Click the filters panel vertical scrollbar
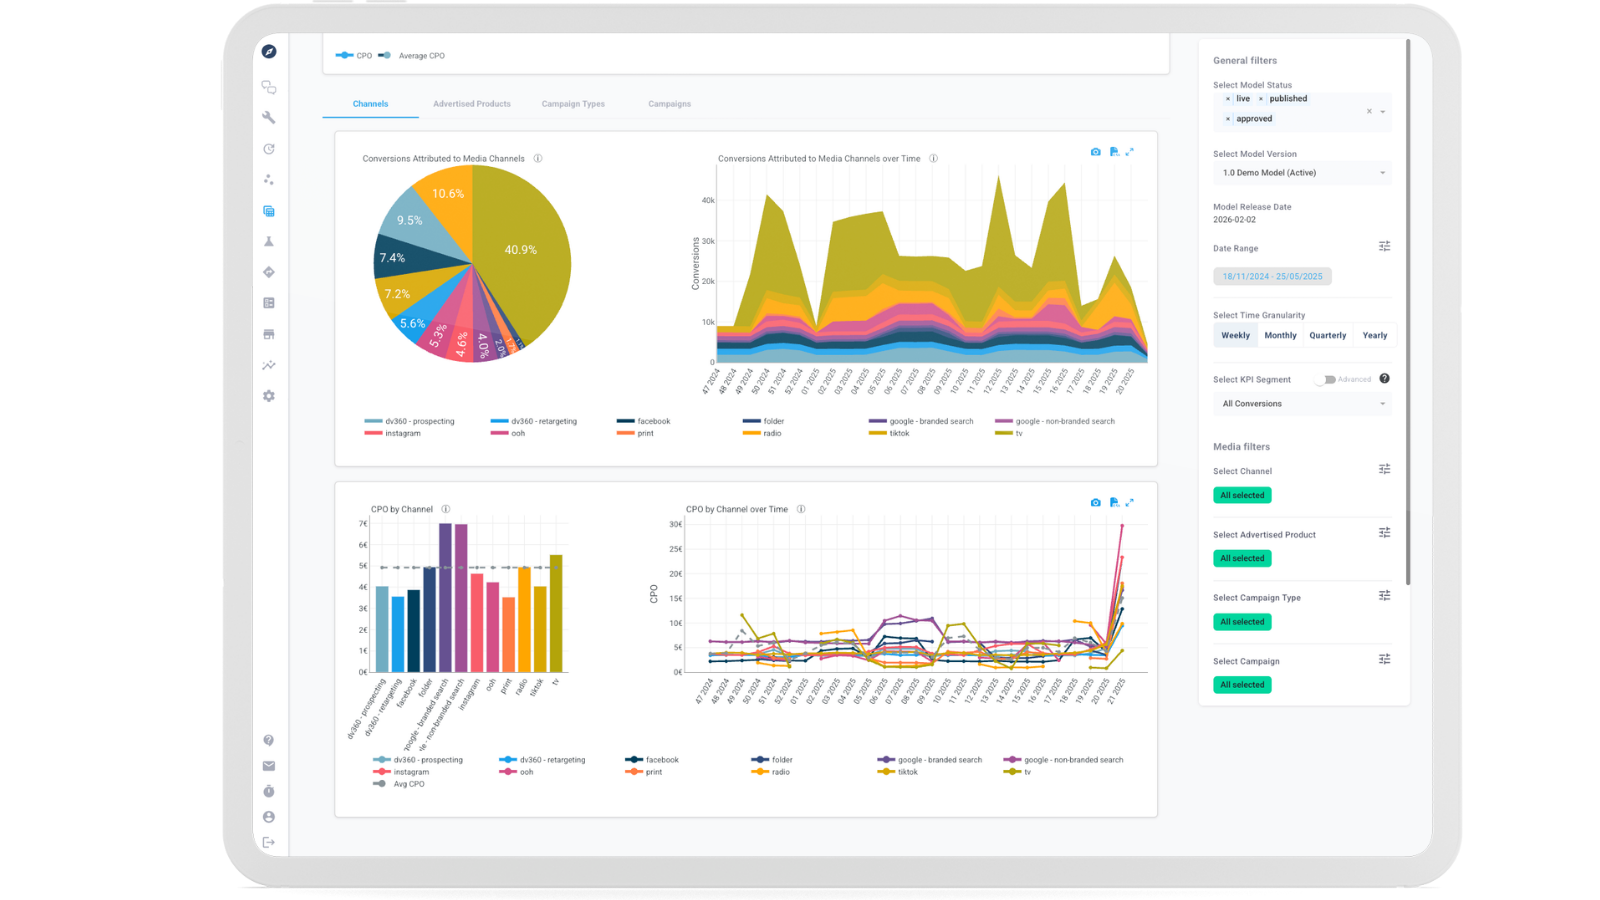Screen dimensions: 1600x900 coord(1408,312)
